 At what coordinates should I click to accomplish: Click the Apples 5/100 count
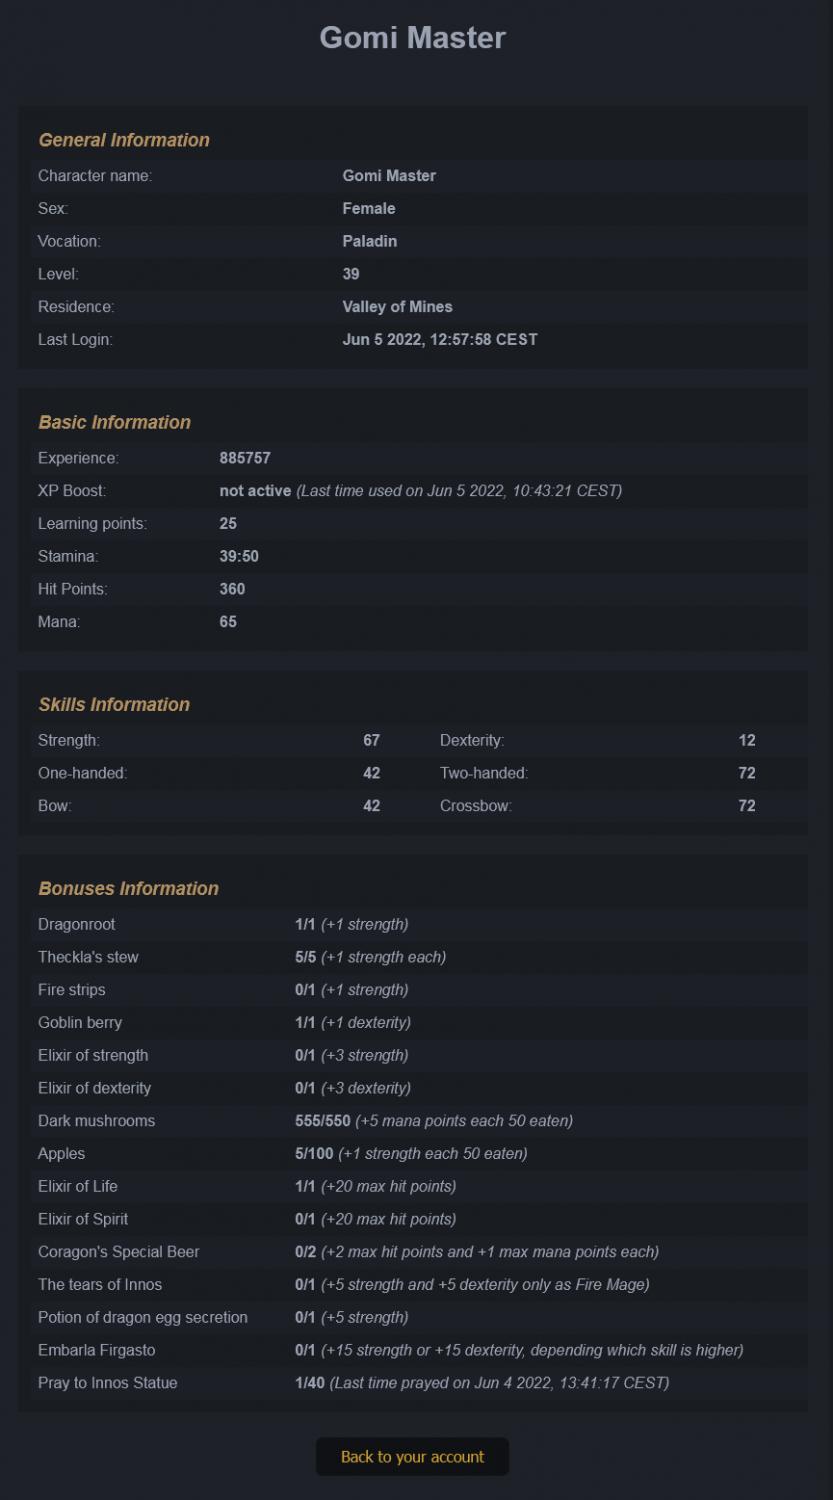(314, 1153)
